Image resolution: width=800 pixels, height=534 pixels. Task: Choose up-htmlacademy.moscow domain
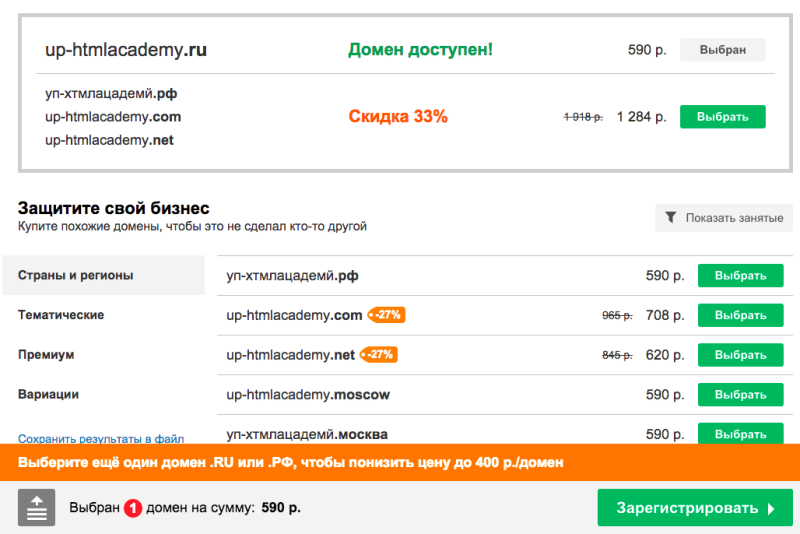[740, 395]
